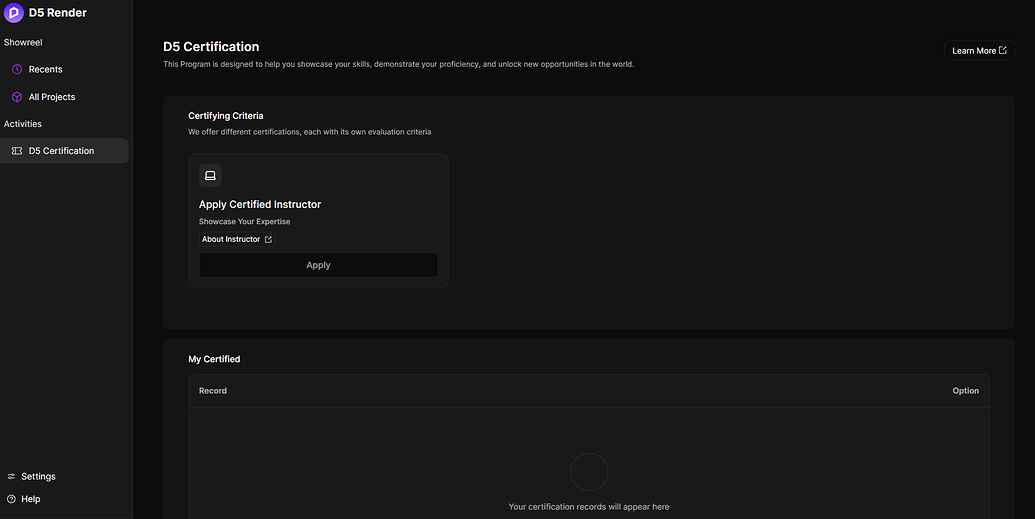This screenshot has width=1035, height=519.
Task: Open Help from the sidebar
Action: 24,499
